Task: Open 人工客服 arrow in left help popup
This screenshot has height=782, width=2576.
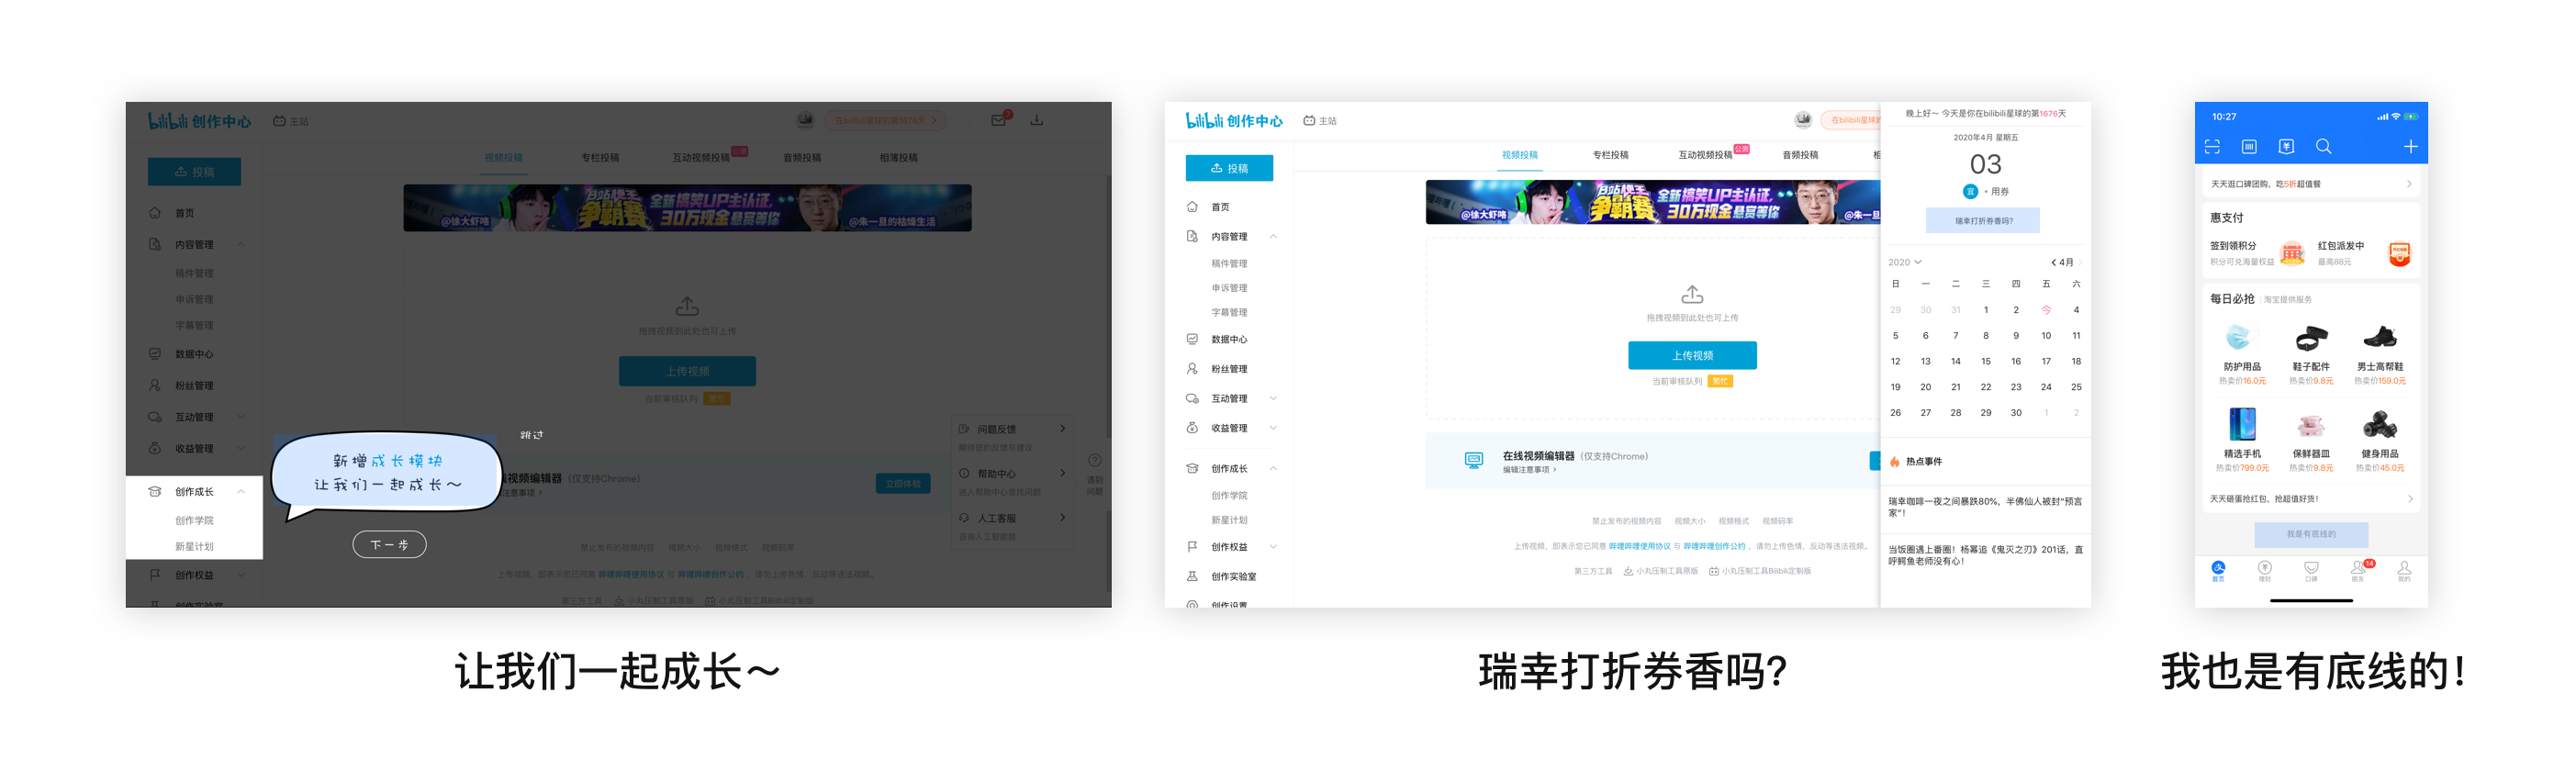Action: coord(1062,517)
